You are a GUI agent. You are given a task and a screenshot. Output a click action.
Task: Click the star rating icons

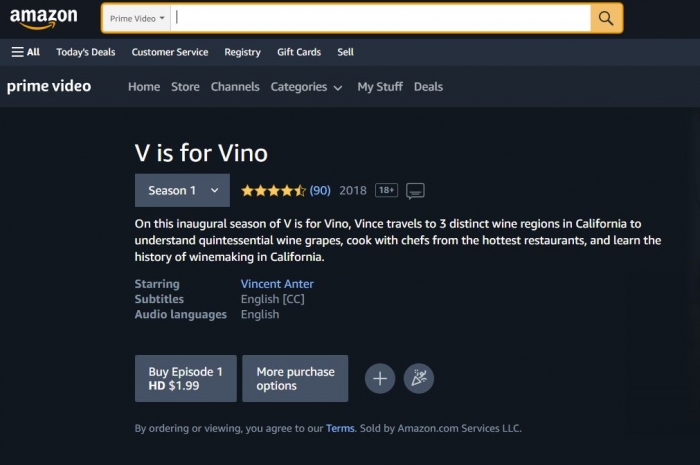pyautogui.click(x=273, y=191)
